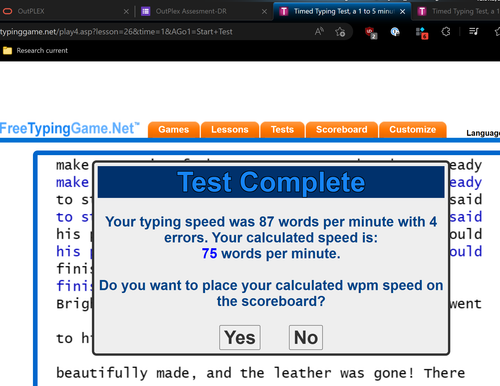Screen dimensions: 500x386
Task: Switch to the OutPLEX browser tab
Action: click(65, 11)
